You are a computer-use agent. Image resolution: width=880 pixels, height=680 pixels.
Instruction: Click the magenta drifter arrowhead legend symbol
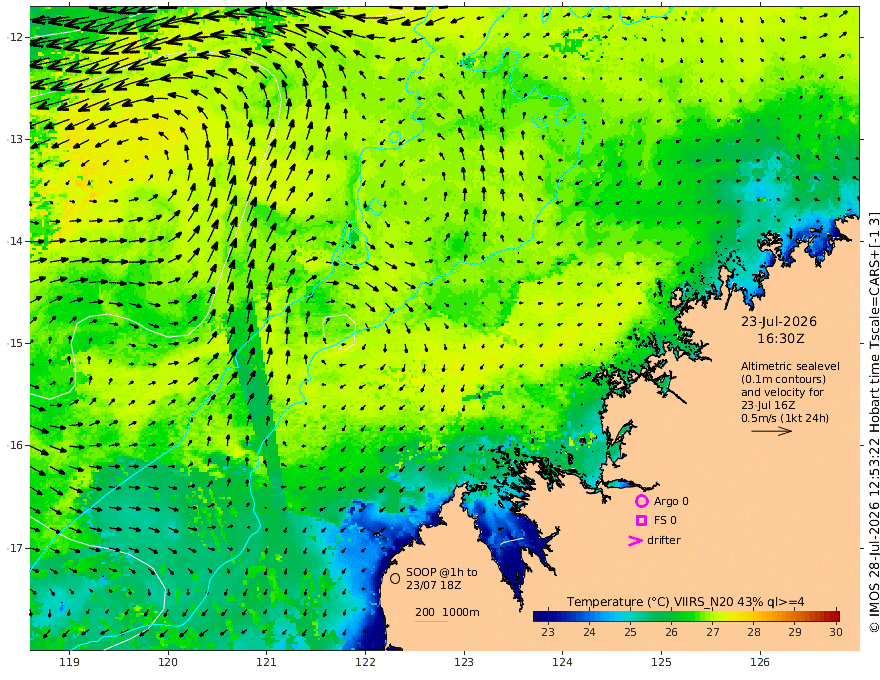coord(635,540)
